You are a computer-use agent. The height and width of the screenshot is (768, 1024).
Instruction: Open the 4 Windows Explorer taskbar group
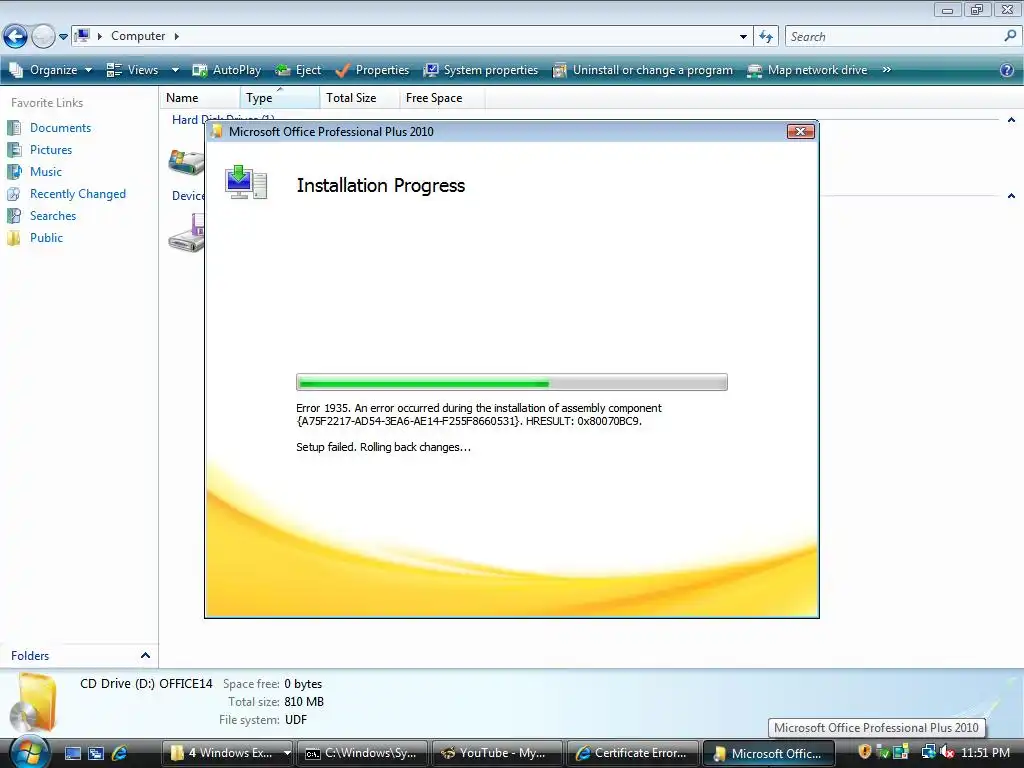[x=227, y=753]
